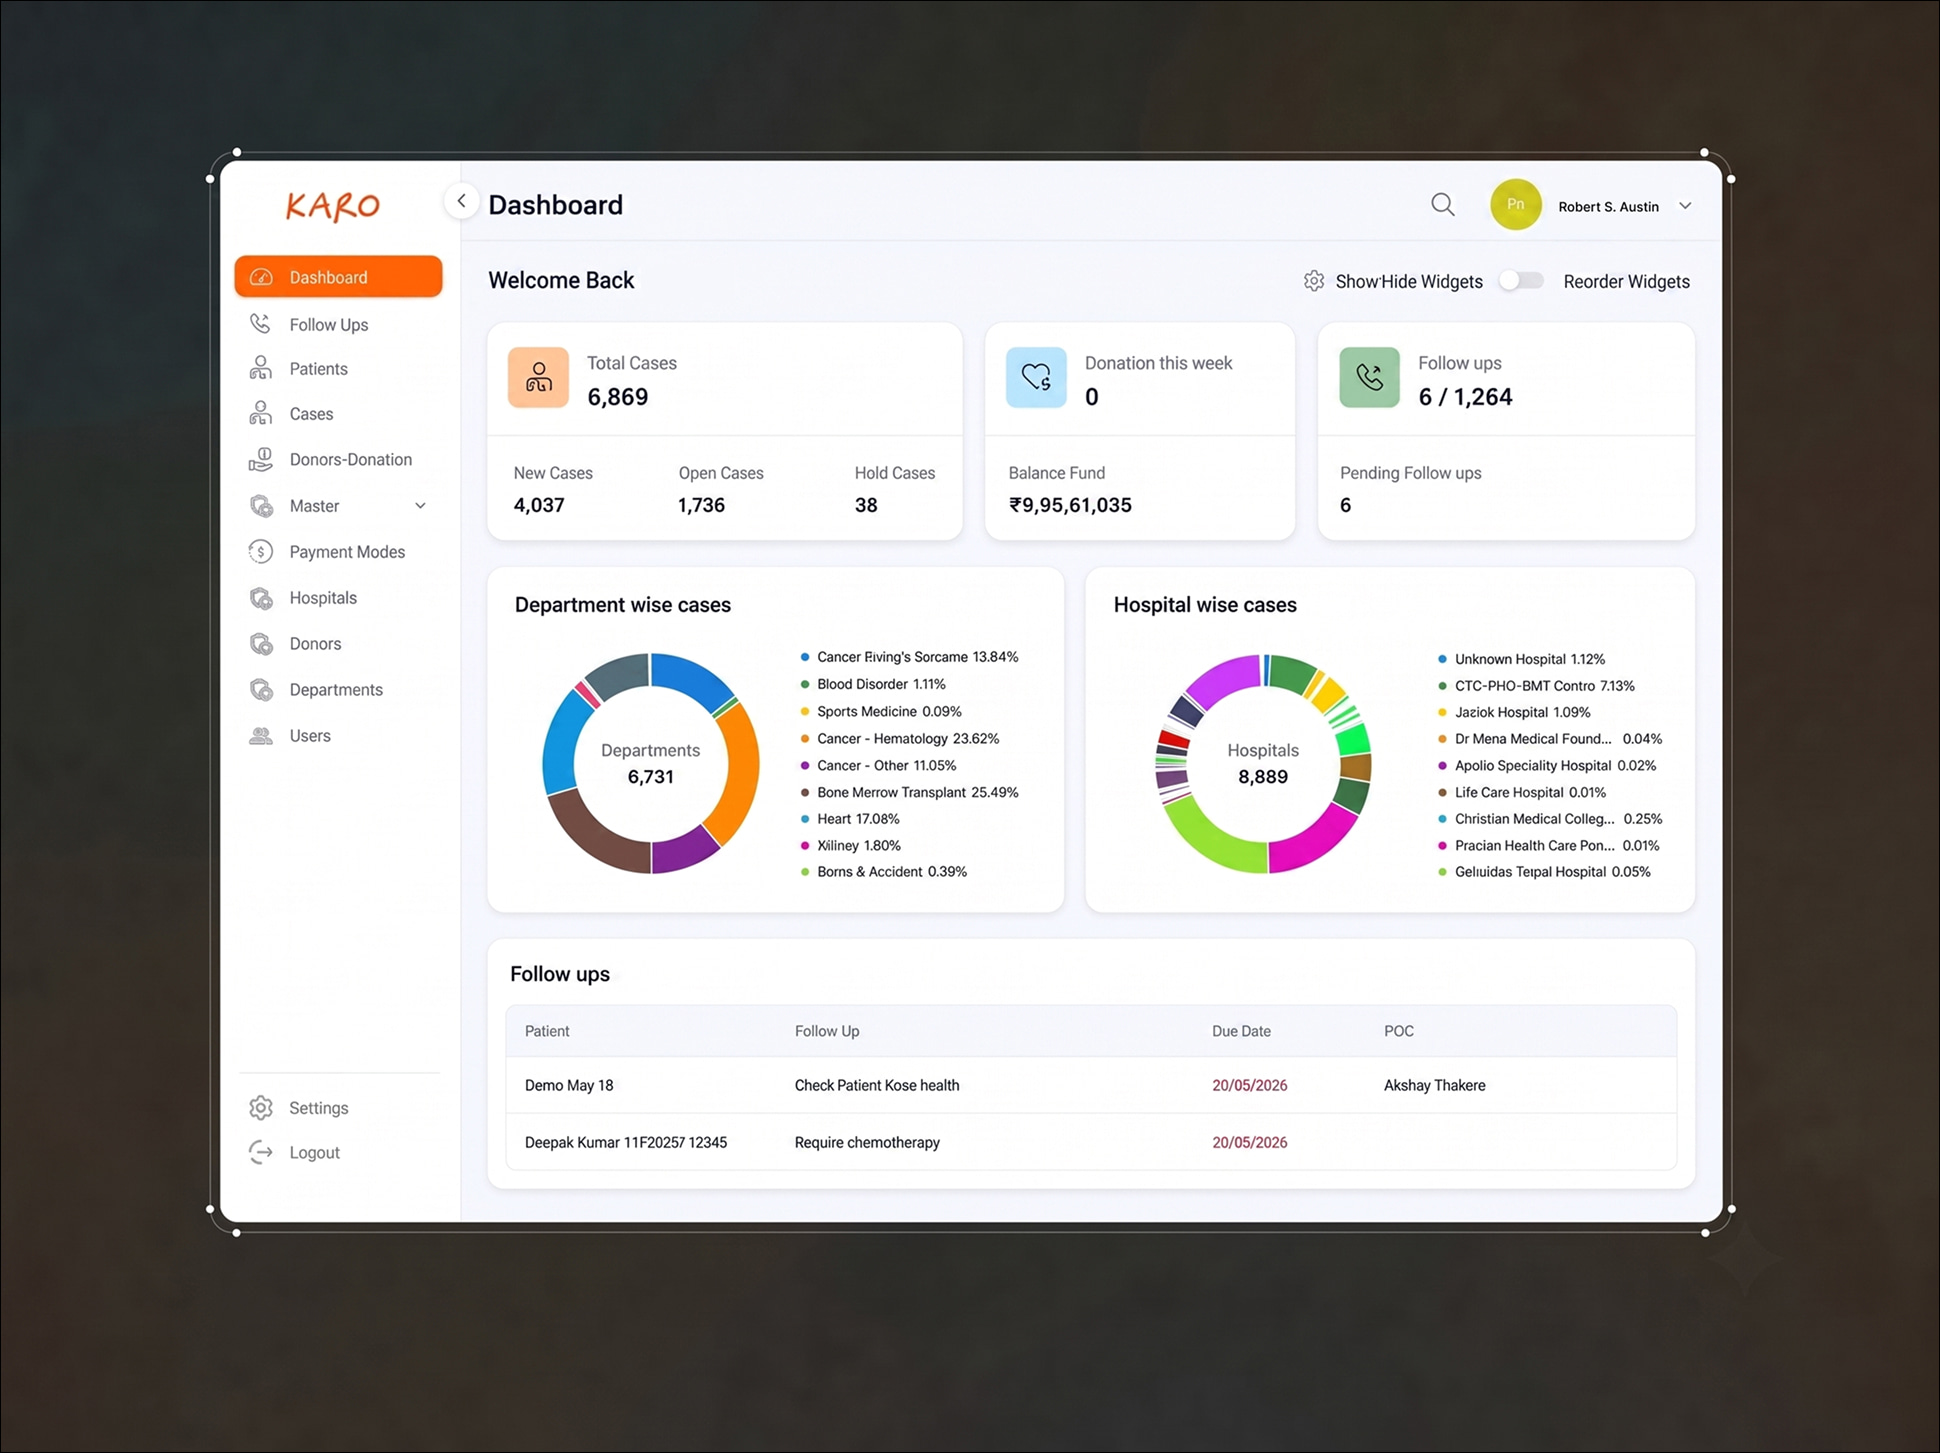Click the yellow Pn user avatar
1940x1453 pixels.
(1515, 204)
